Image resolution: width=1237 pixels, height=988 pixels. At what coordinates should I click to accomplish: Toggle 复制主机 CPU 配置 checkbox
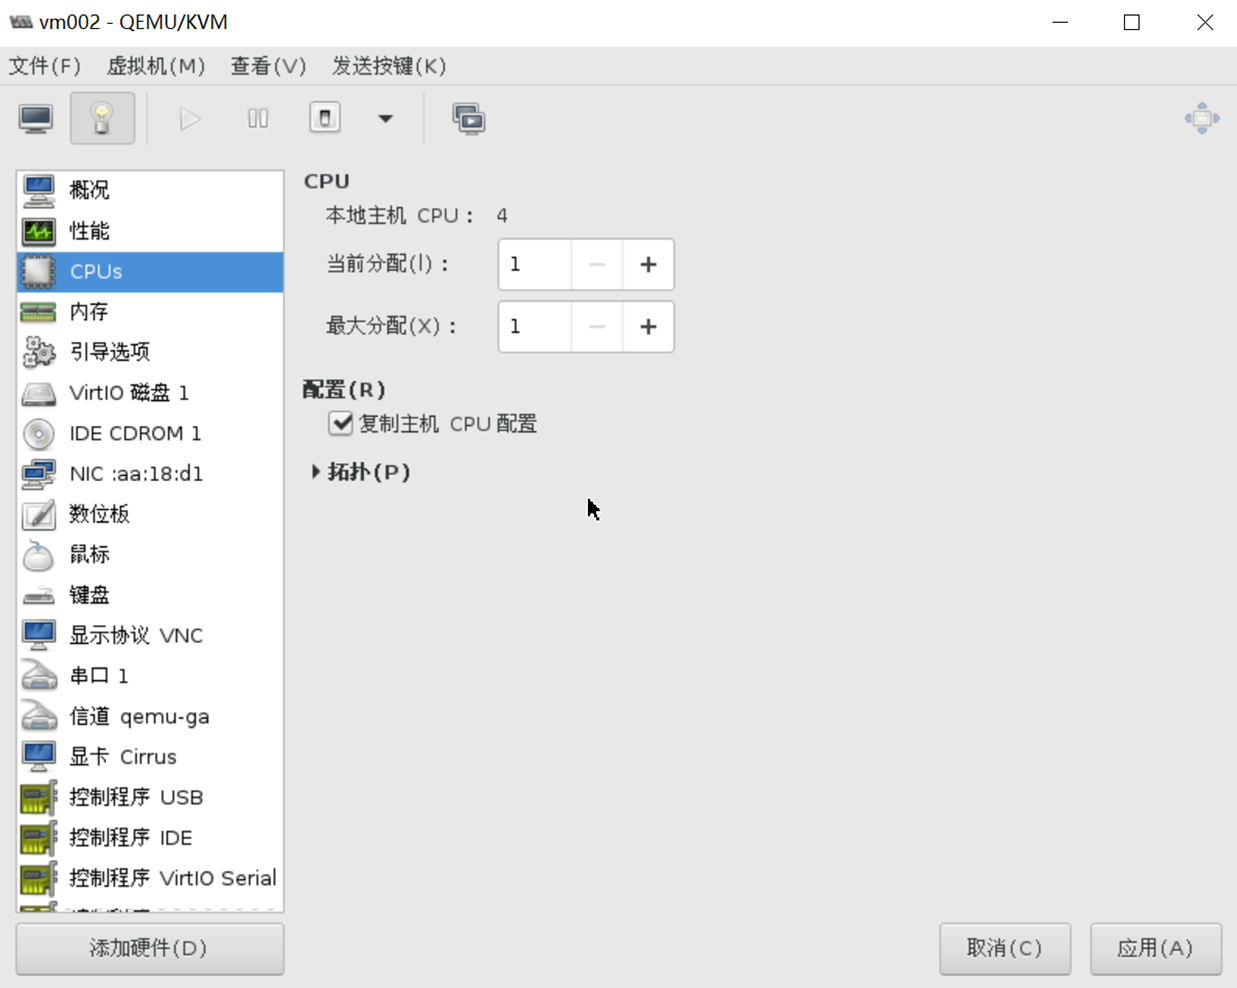(x=341, y=423)
